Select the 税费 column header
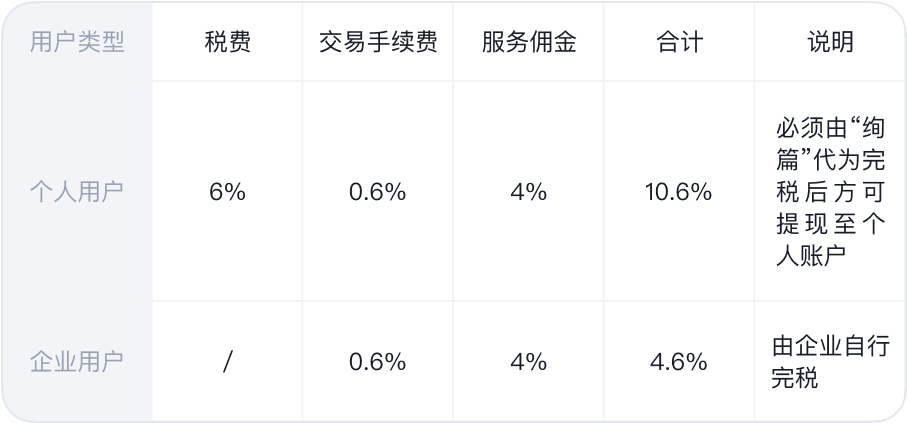 coord(227,42)
